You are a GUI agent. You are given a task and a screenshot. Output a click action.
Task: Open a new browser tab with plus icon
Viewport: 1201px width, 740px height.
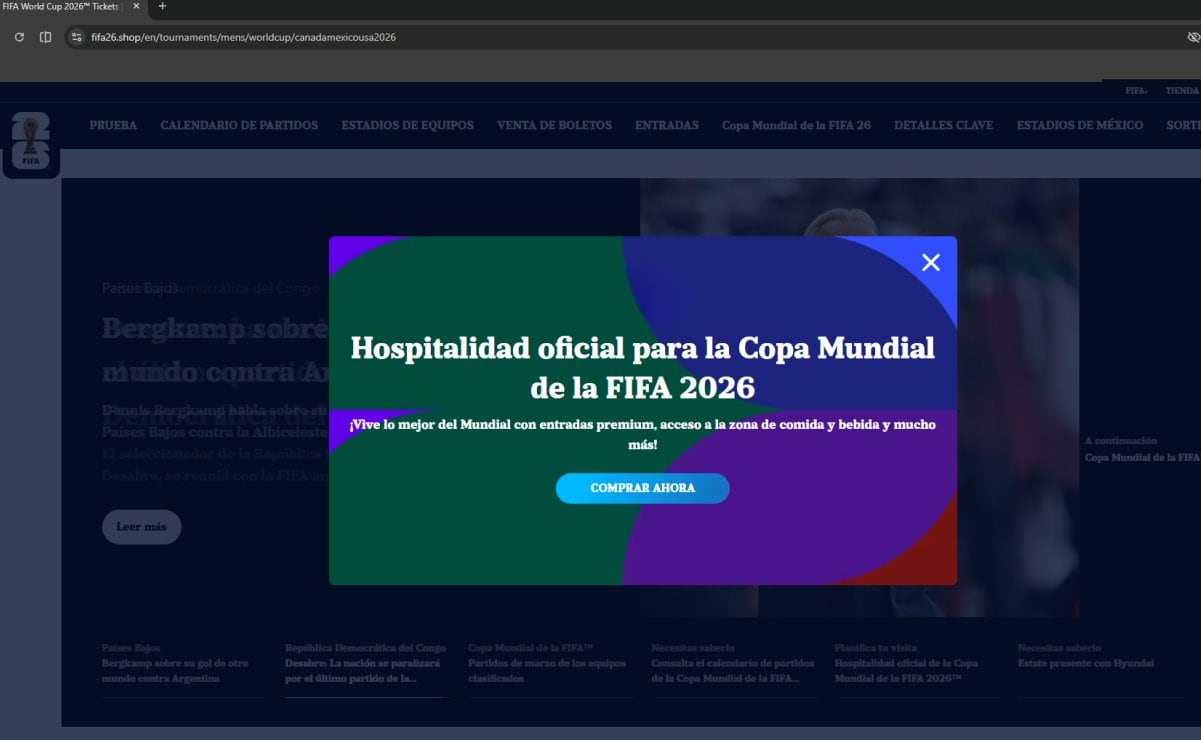click(163, 6)
